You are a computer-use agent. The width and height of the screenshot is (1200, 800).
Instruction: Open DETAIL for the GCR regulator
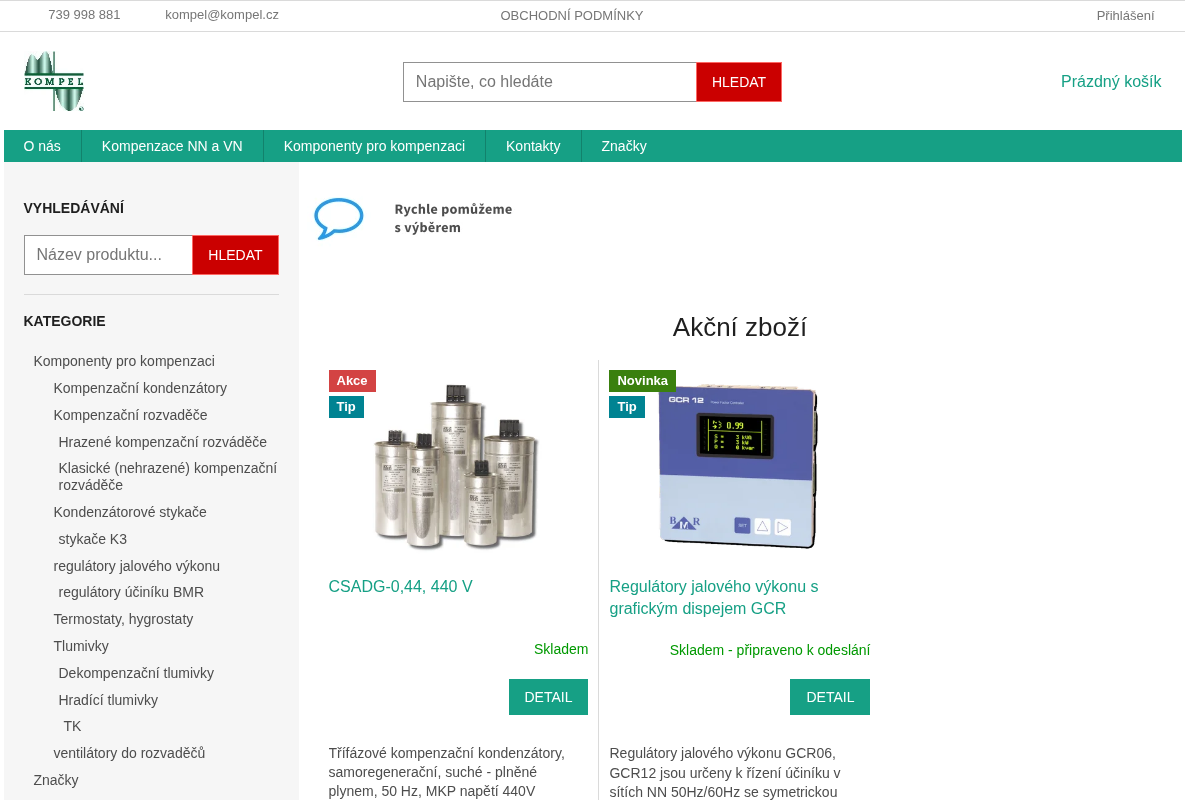click(x=830, y=697)
